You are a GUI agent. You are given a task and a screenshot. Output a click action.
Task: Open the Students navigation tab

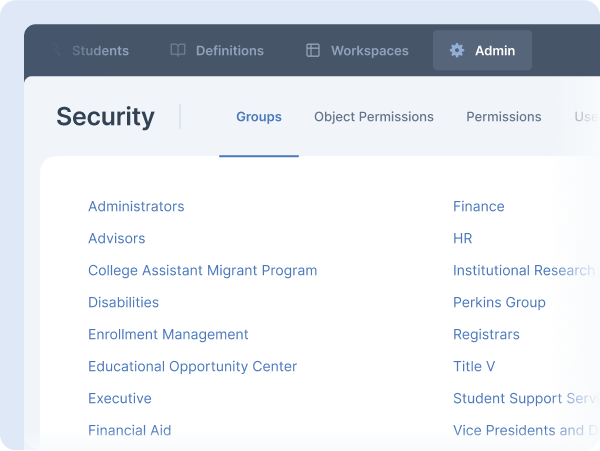tap(99, 50)
